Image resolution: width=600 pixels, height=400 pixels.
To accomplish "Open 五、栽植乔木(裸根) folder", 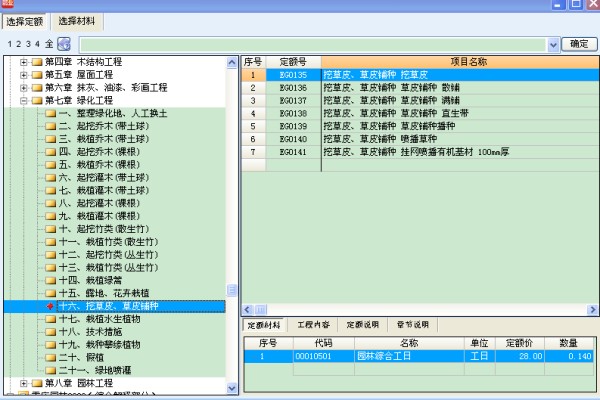I will point(99,165).
